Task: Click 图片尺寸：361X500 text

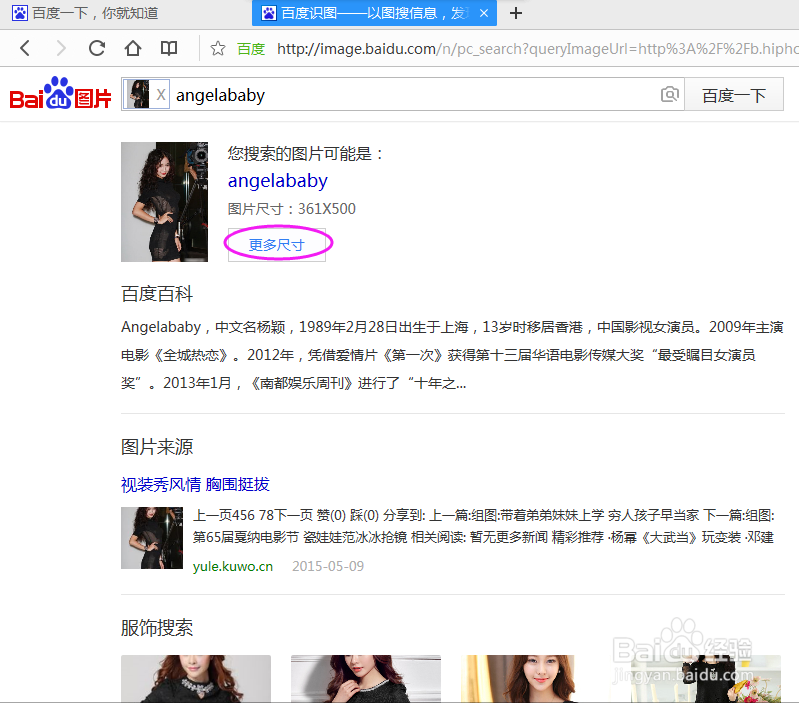Action: (291, 209)
